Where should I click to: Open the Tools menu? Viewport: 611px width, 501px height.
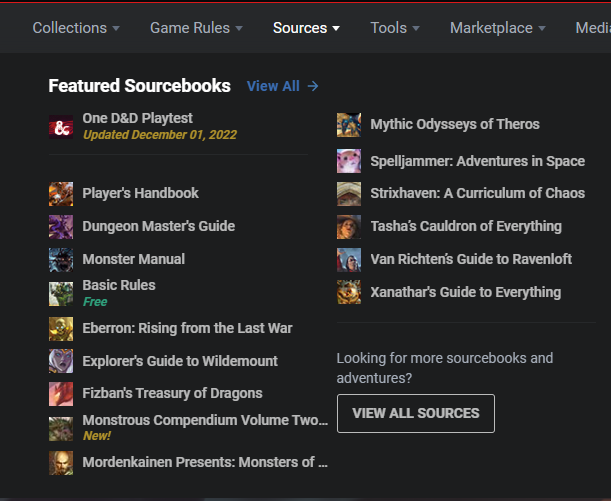395,28
